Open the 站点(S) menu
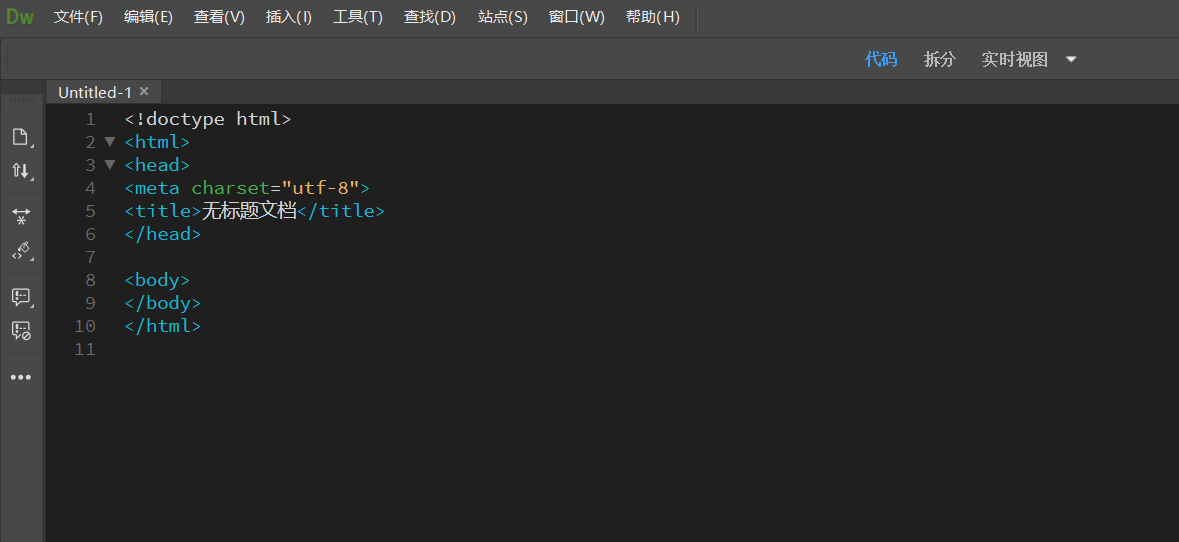Image resolution: width=1179 pixels, height=542 pixels. (503, 17)
